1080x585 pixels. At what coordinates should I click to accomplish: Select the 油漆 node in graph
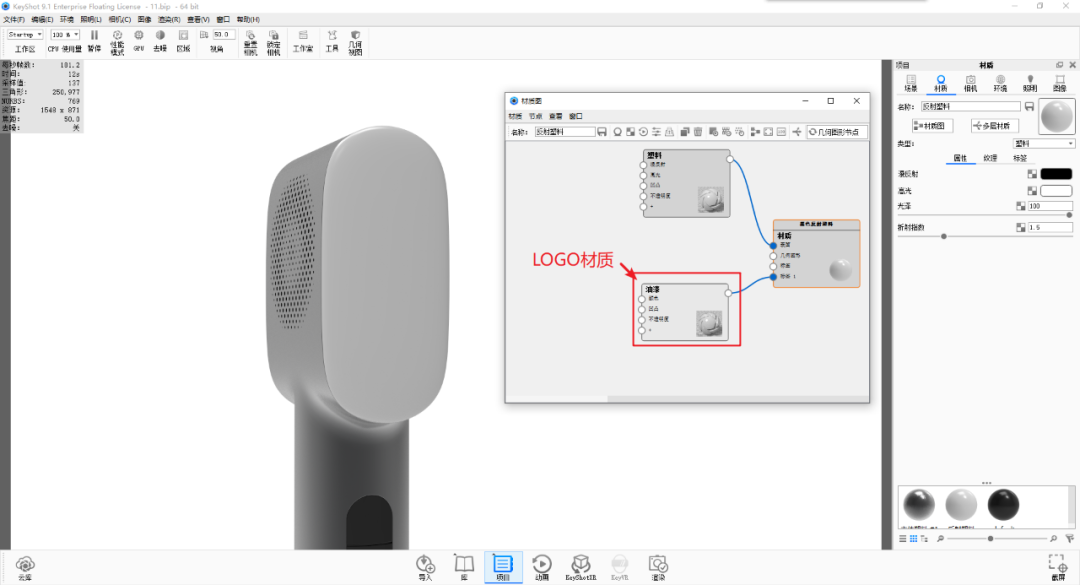pyautogui.click(x=685, y=311)
